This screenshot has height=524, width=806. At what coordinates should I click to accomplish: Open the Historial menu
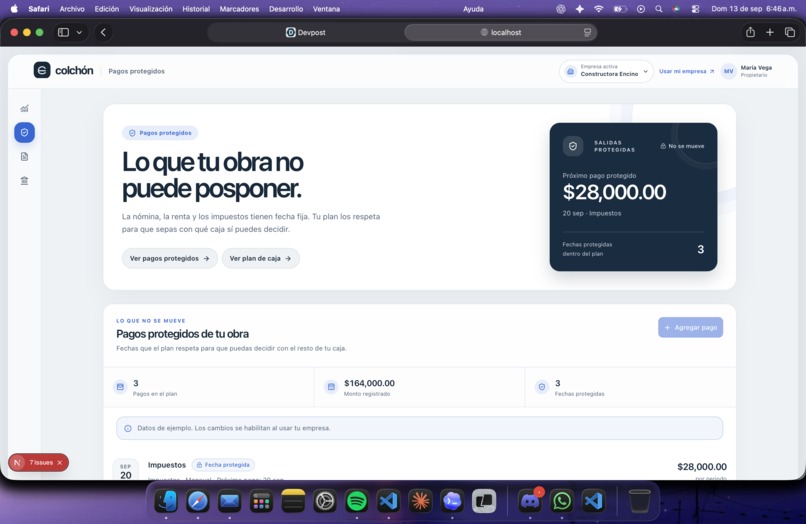196,9
